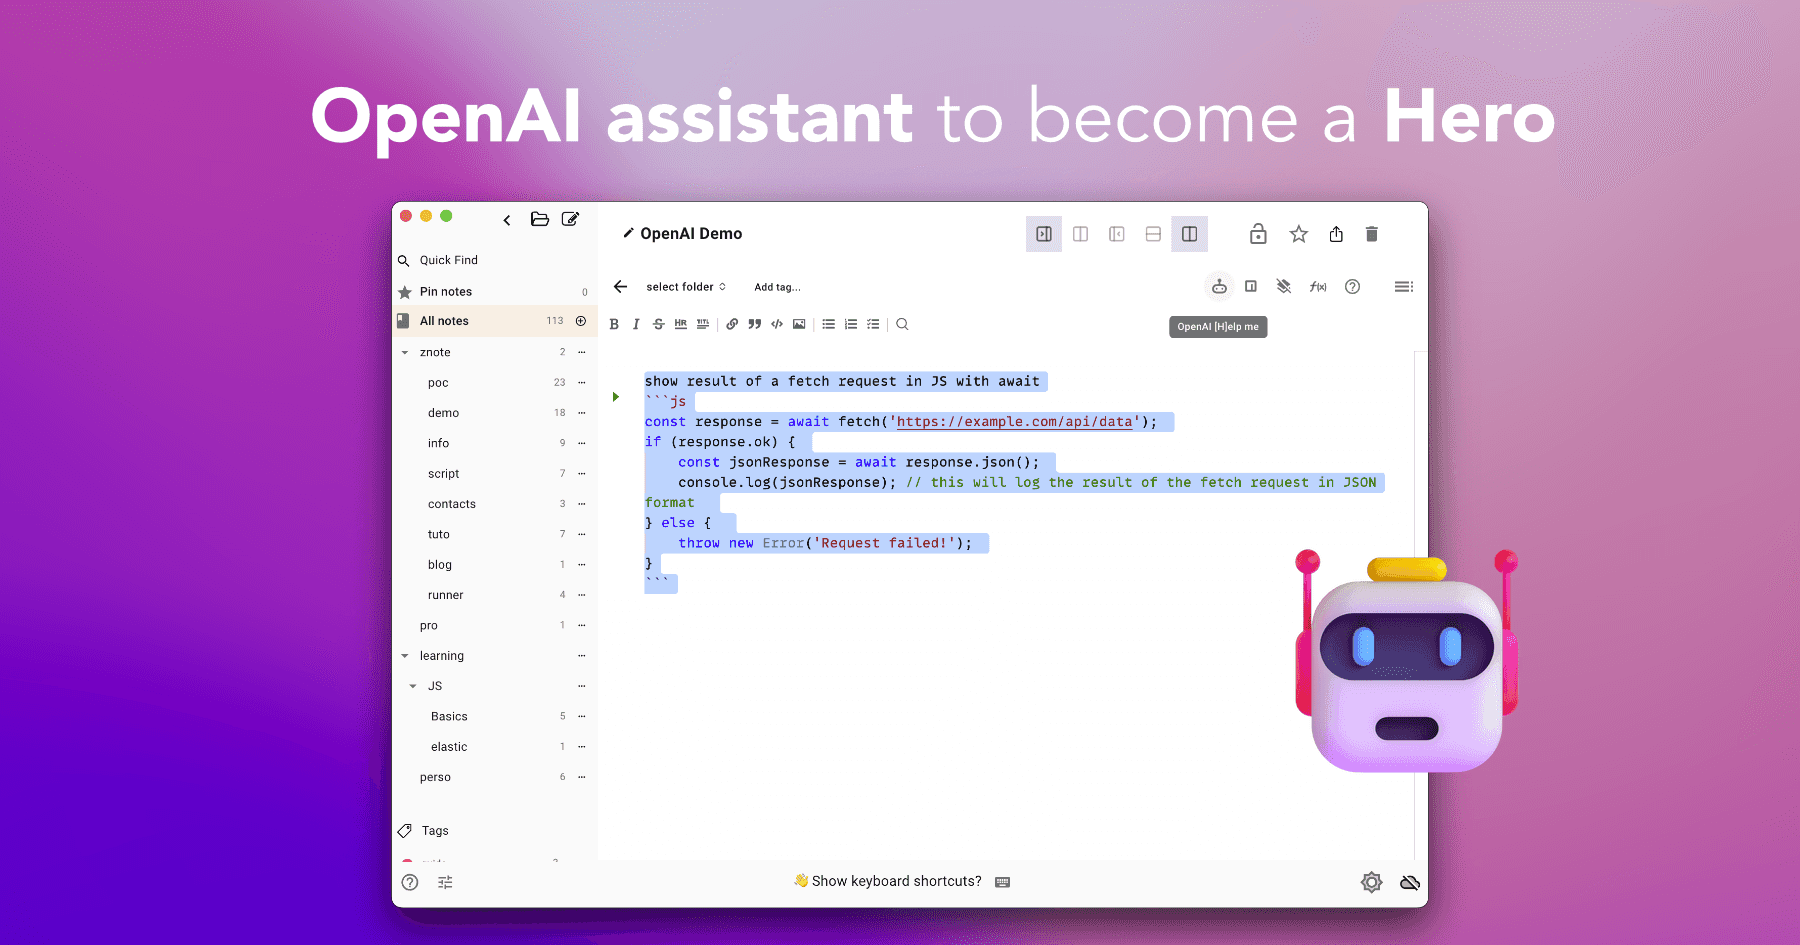Screen dimensions: 1800x945
Task: Star the OpenAI Demo note
Action: 1298,233
